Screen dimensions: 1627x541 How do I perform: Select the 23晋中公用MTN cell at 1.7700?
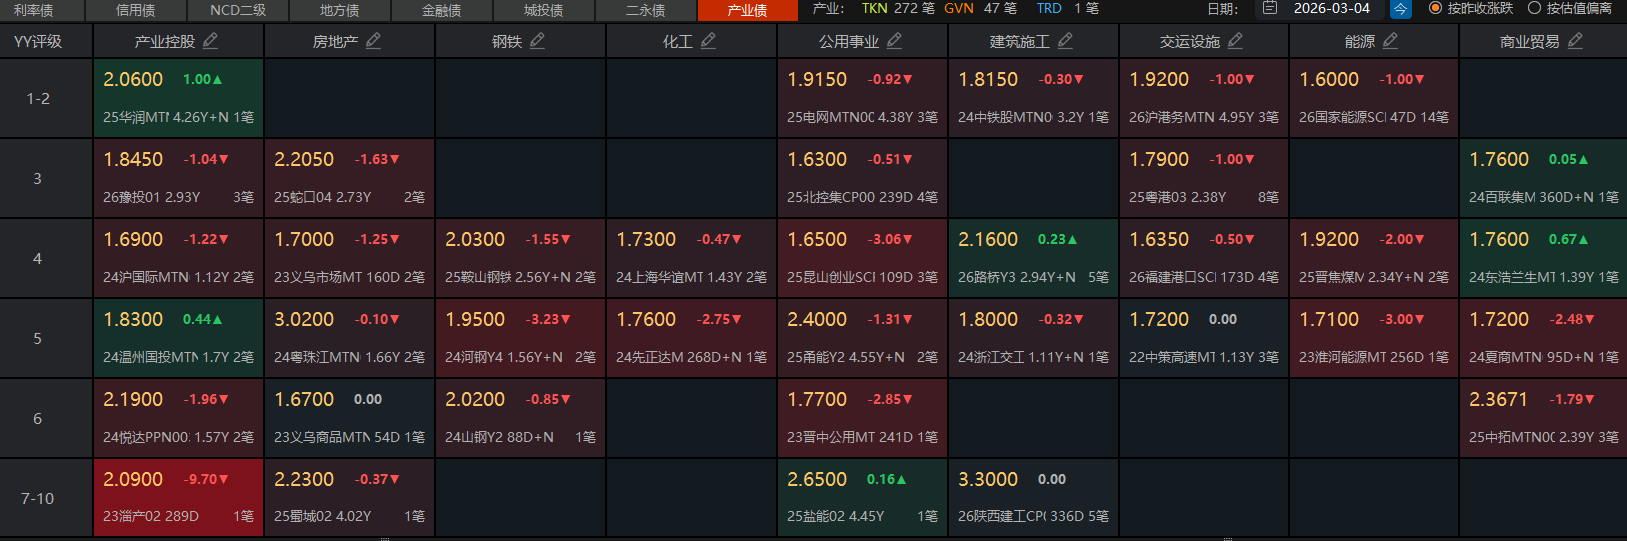tap(862, 418)
